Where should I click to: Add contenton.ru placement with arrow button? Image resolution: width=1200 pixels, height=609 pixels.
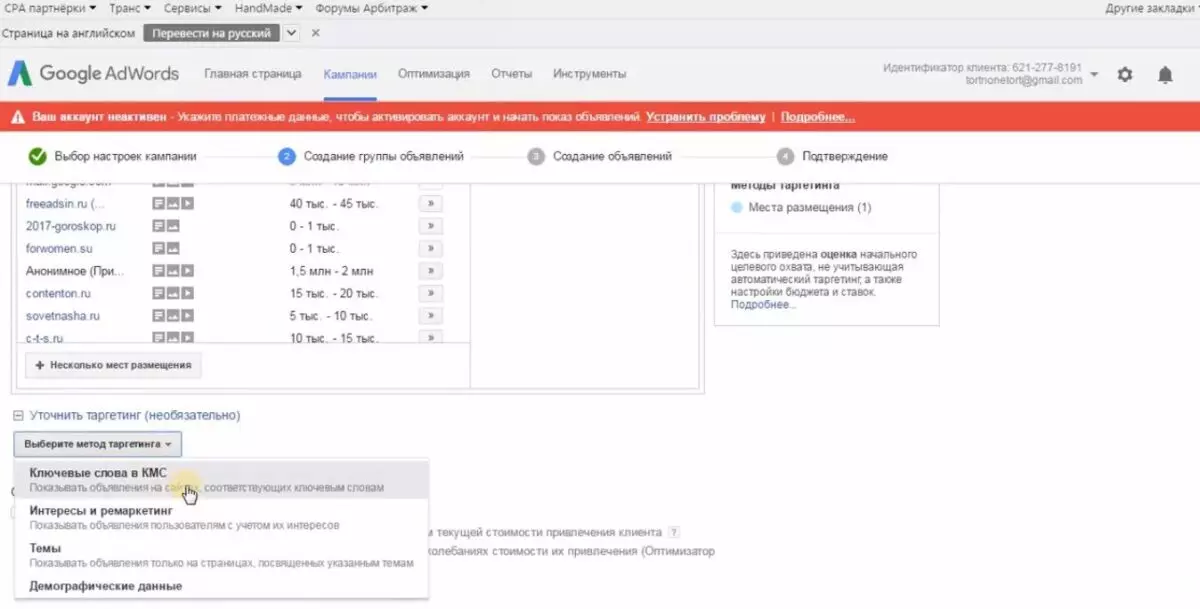430,293
